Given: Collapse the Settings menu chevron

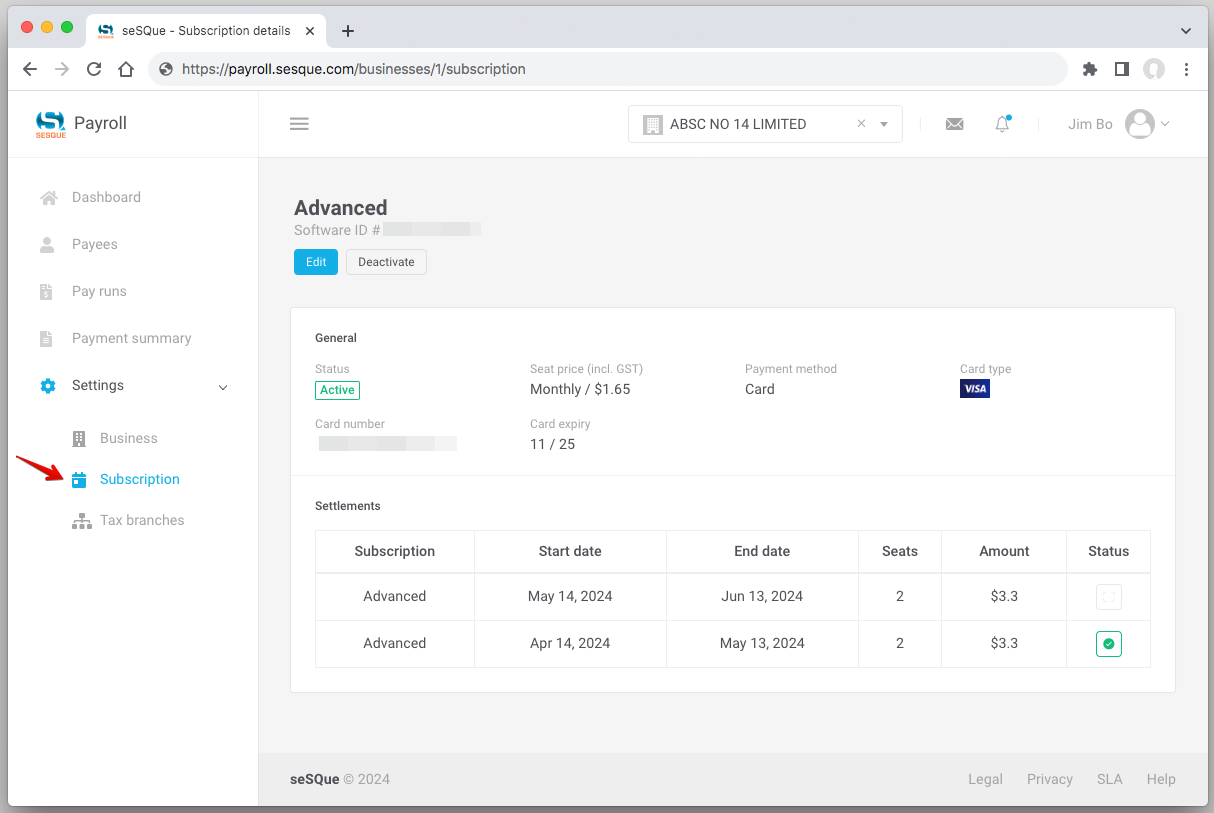Looking at the screenshot, I should [223, 387].
